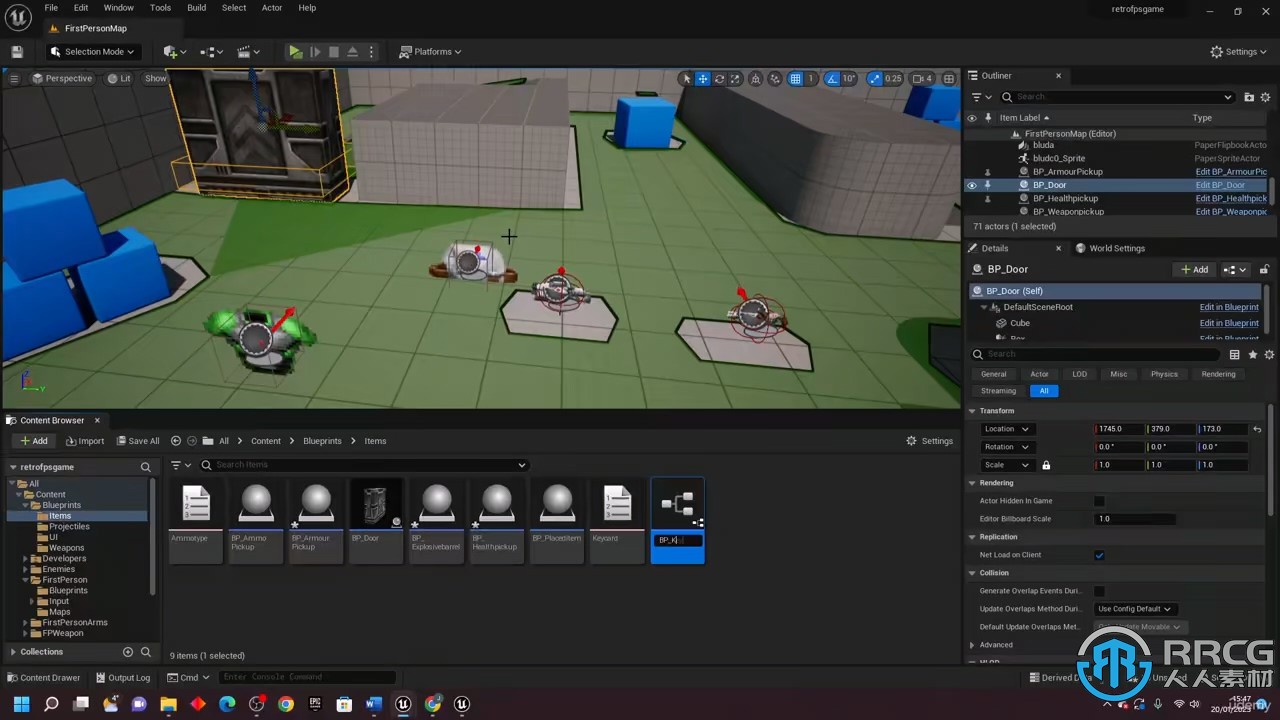Open the Output Log panel
Screen dimensions: 1280x720
point(121,678)
